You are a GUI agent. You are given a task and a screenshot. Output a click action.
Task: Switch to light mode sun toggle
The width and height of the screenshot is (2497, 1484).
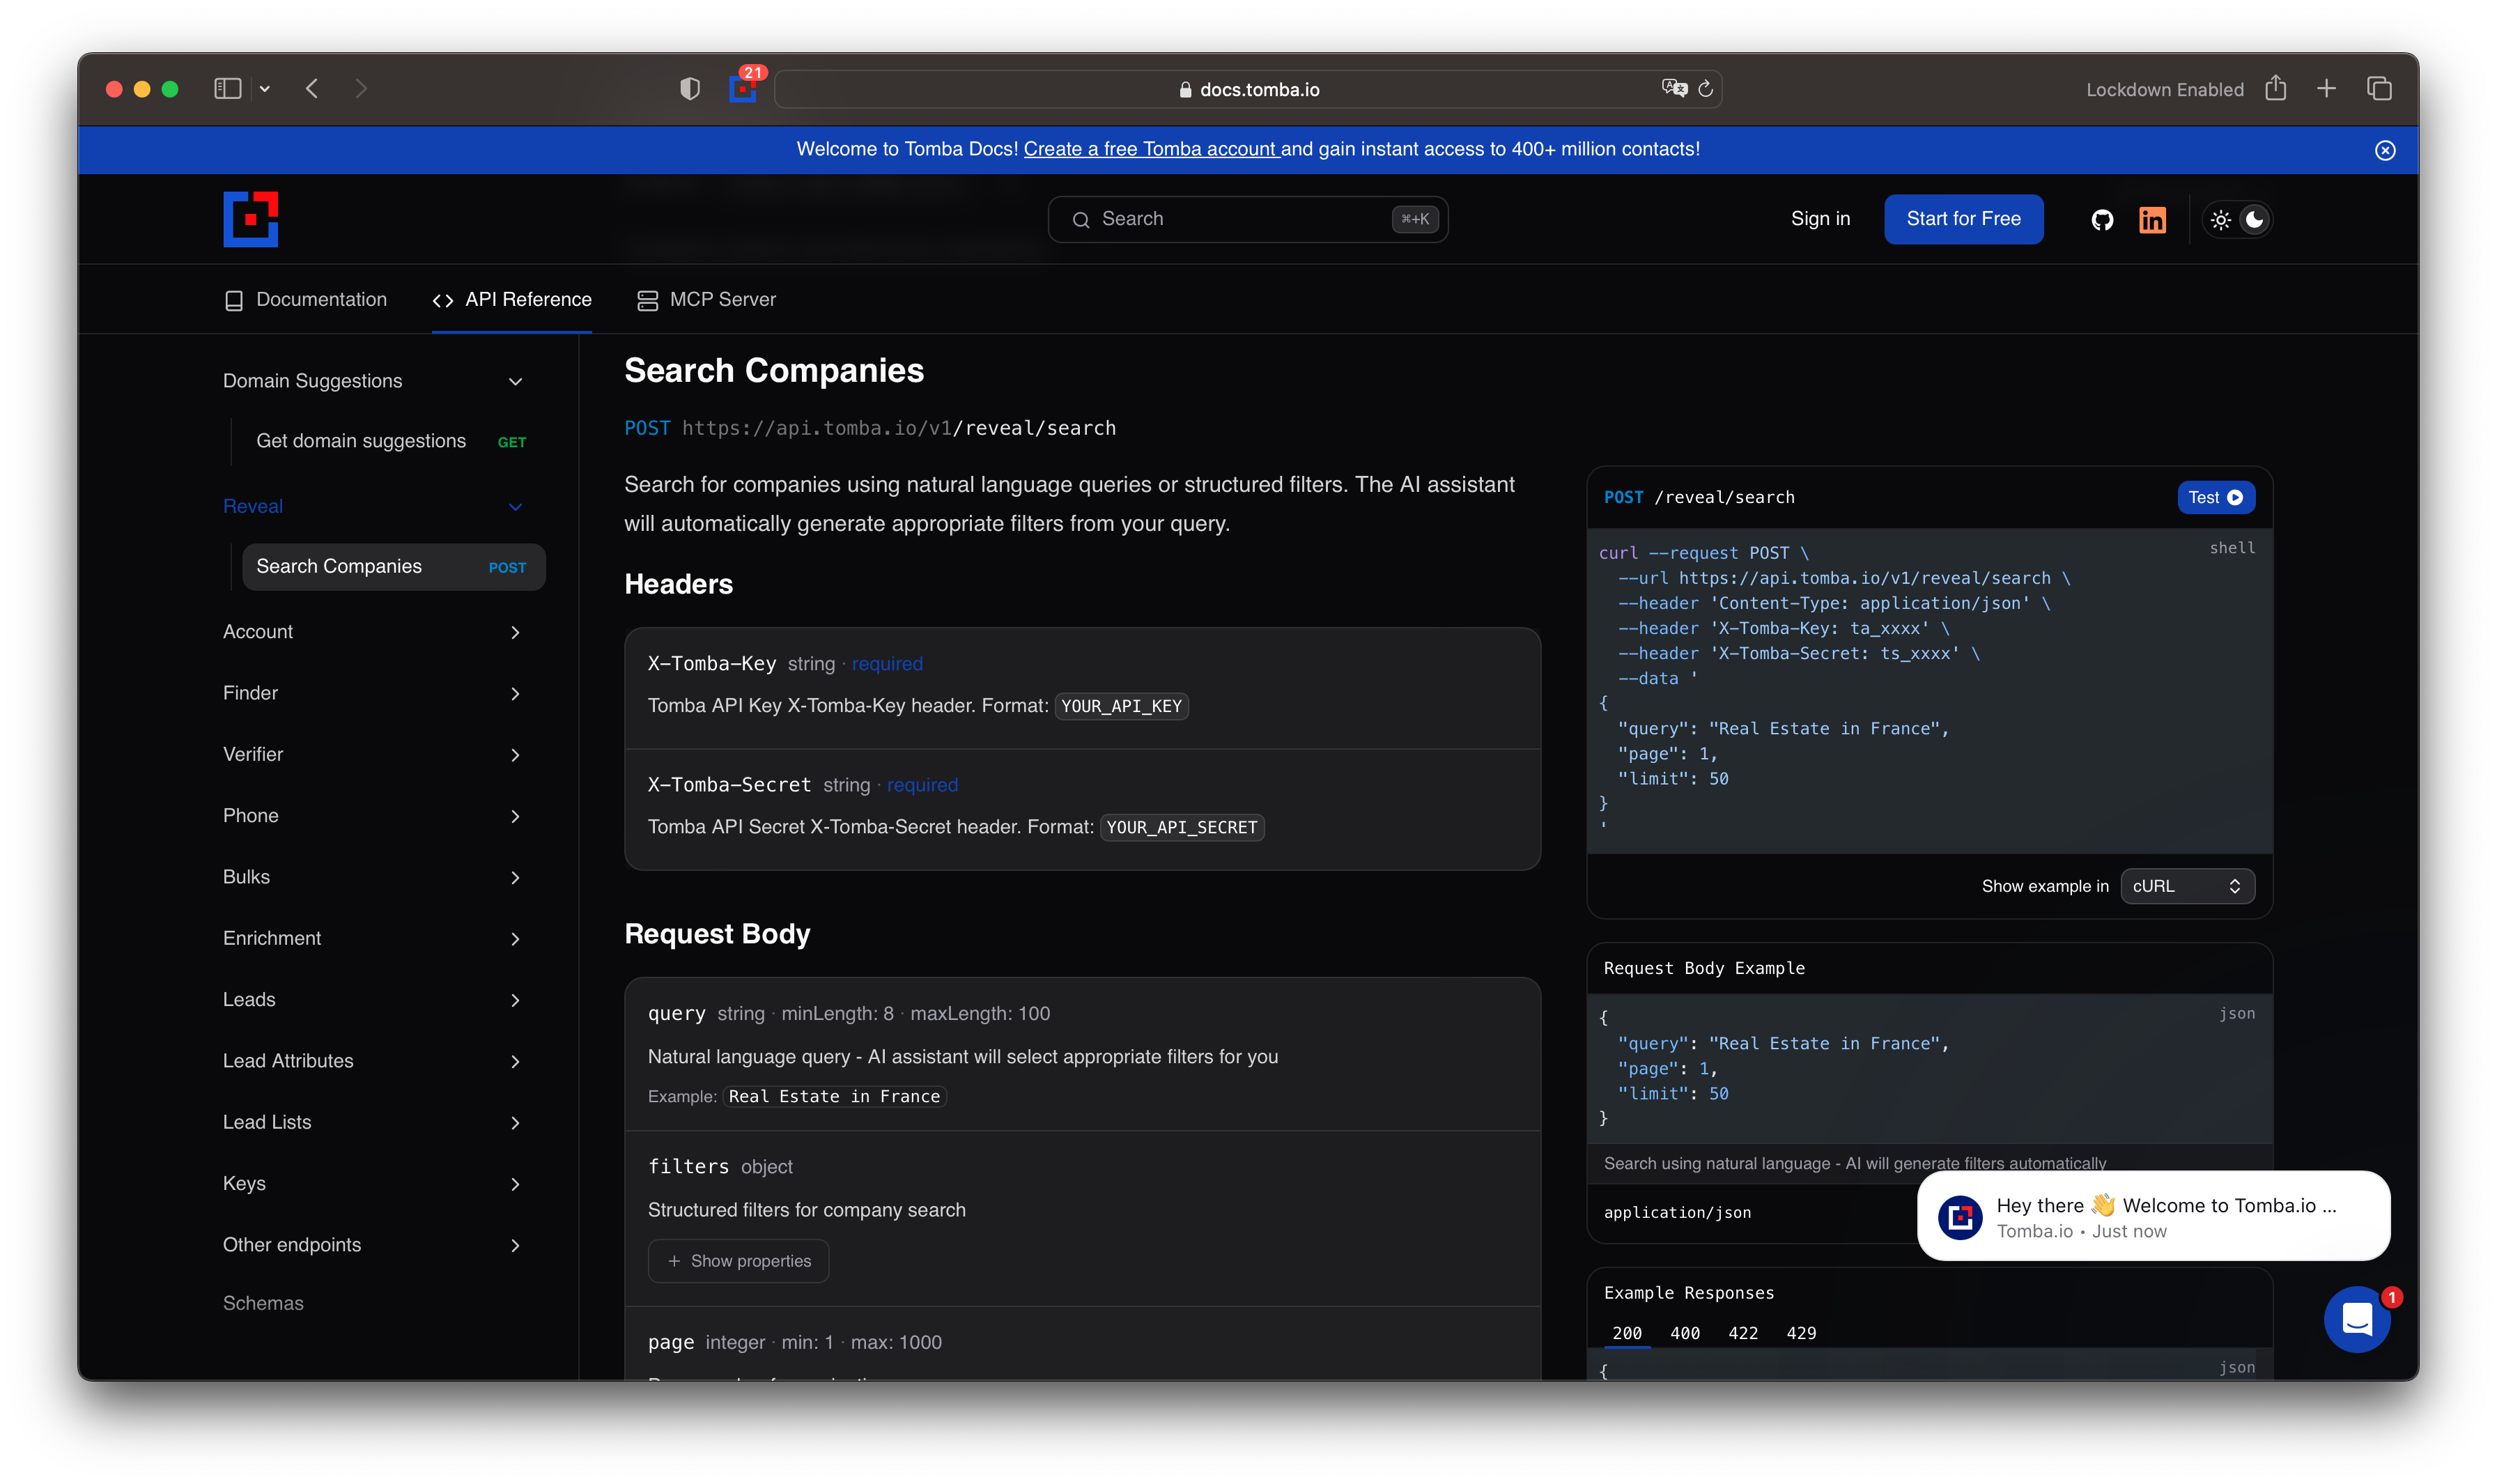[x=2221, y=220]
